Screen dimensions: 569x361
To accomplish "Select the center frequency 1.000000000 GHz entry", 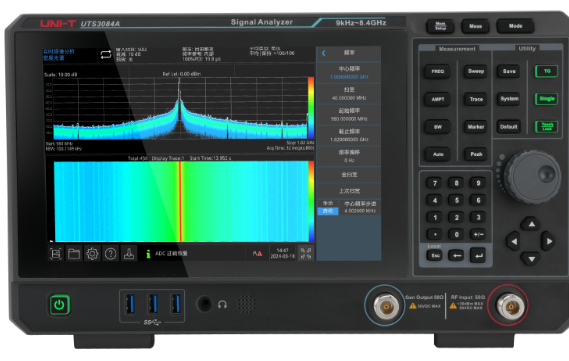I will tap(349, 73).
